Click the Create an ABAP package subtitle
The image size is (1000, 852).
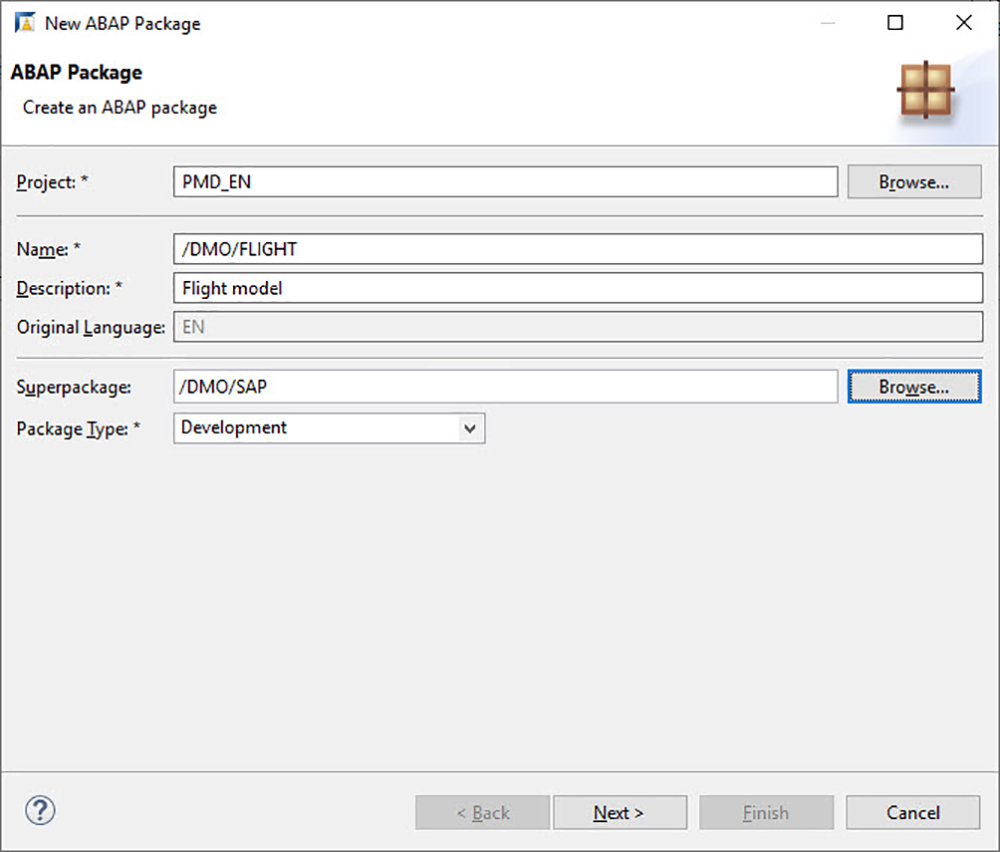(x=118, y=107)
